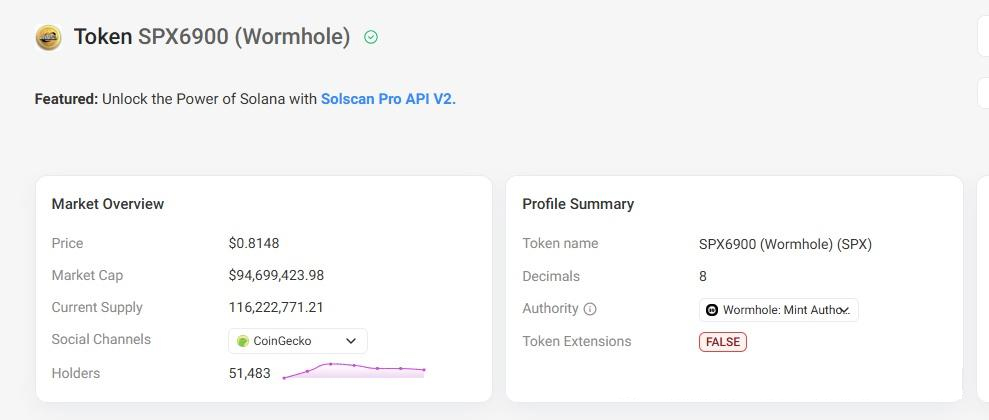Click the Authority info circle icon
The height and width of the screenshot is (420, 989).
[590, 309]
